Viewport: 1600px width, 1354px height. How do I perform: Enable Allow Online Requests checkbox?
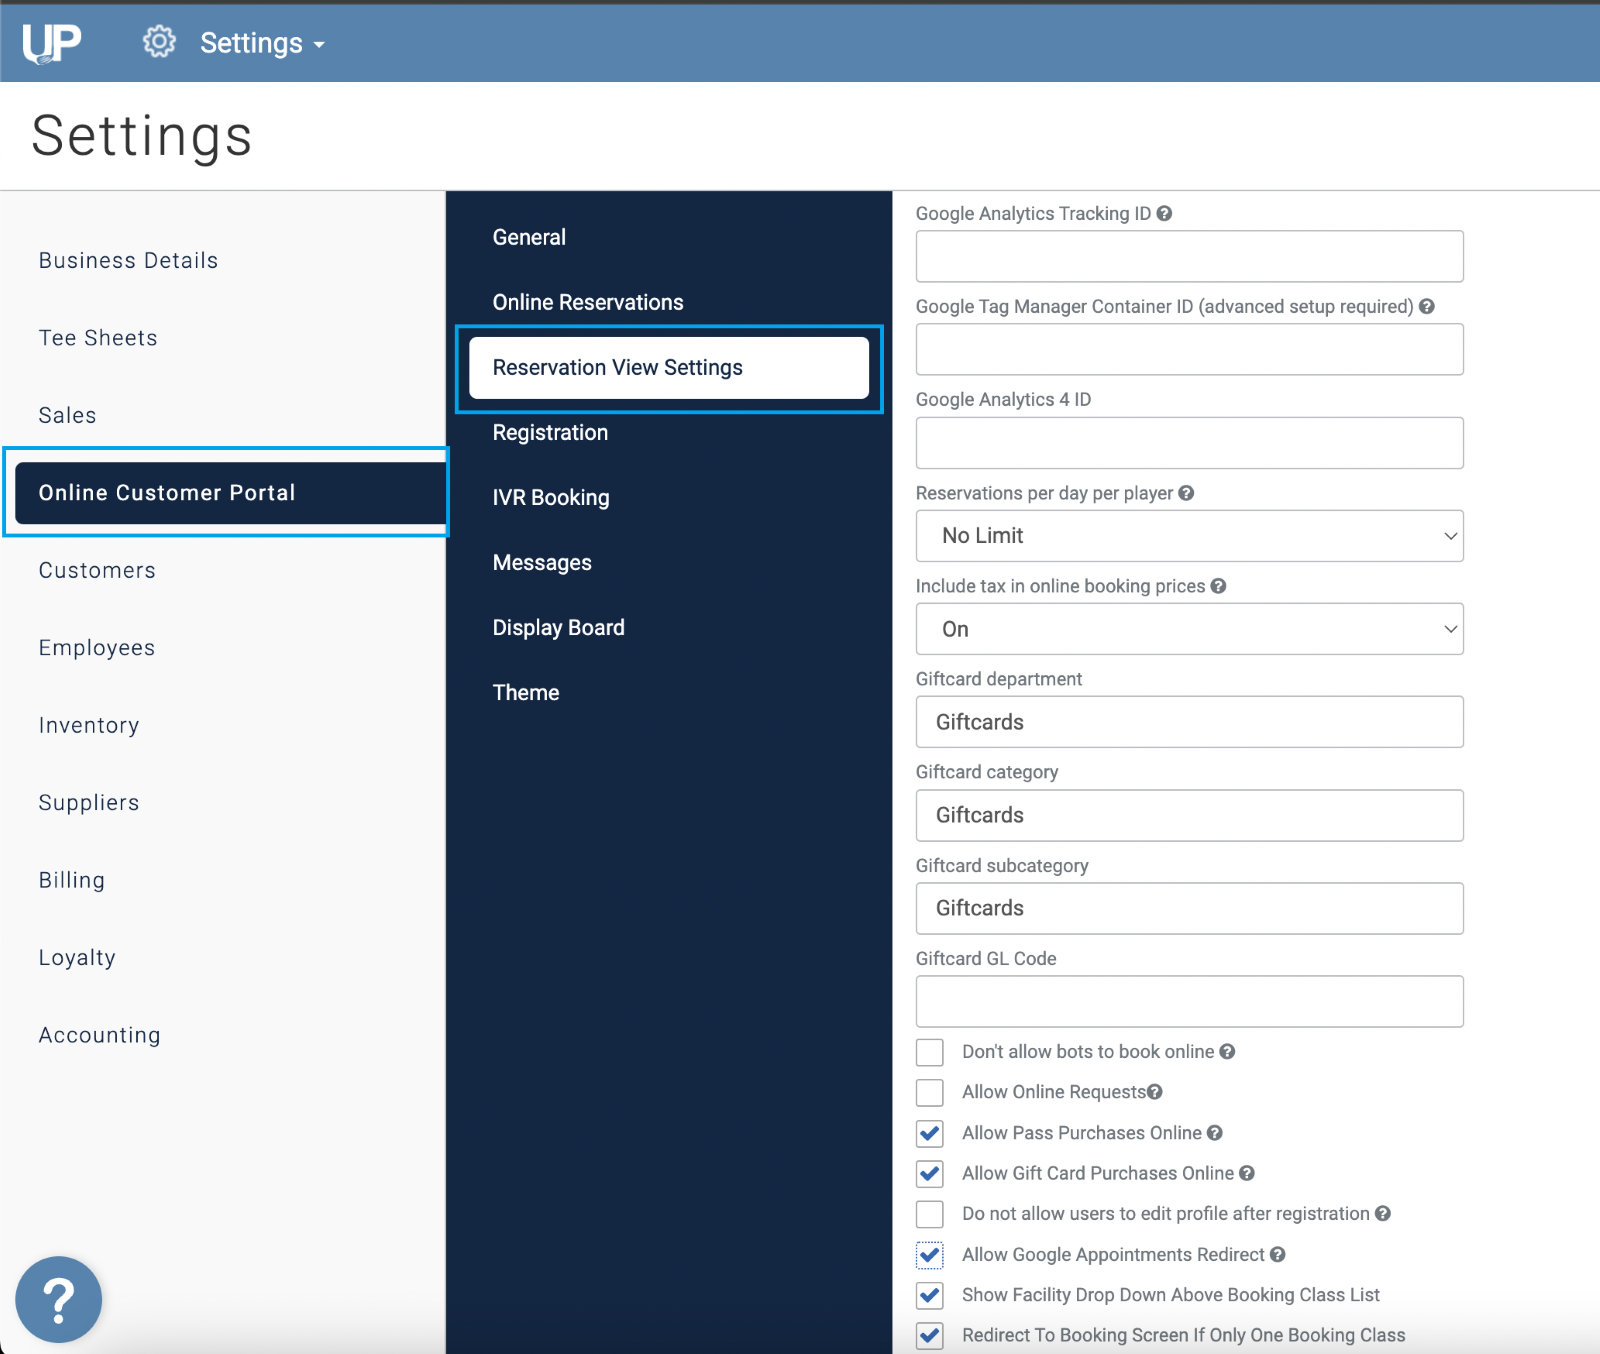tap(930, 1092)
